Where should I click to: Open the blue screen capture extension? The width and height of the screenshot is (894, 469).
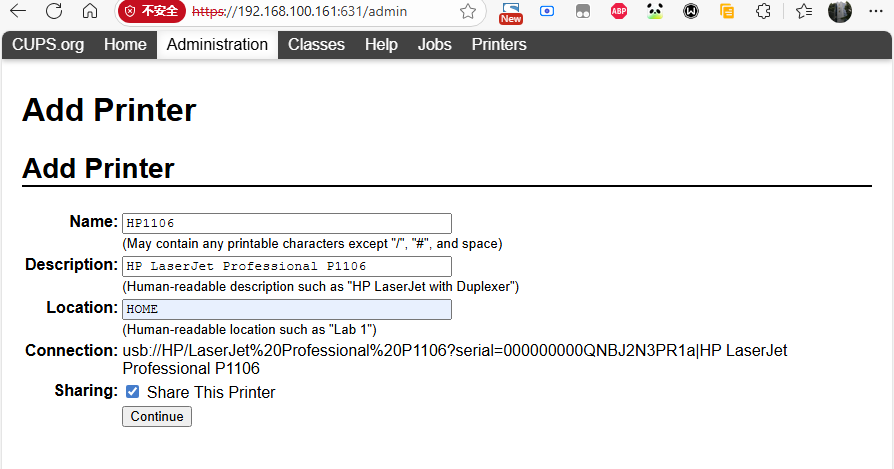tap(547, 11)
